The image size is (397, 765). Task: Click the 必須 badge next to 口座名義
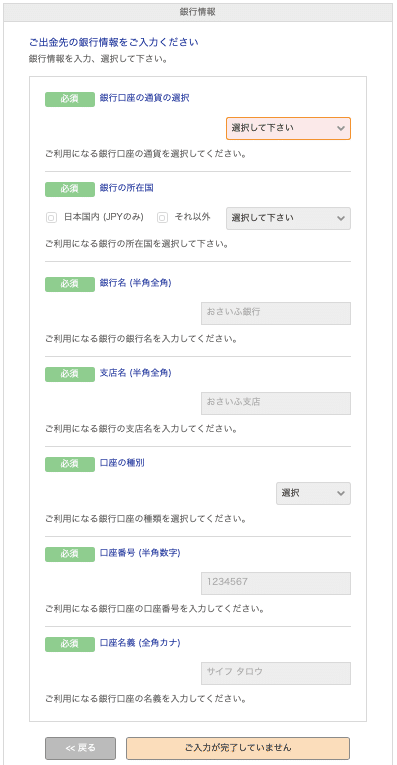pyautogui.click(x=70, y=644)
